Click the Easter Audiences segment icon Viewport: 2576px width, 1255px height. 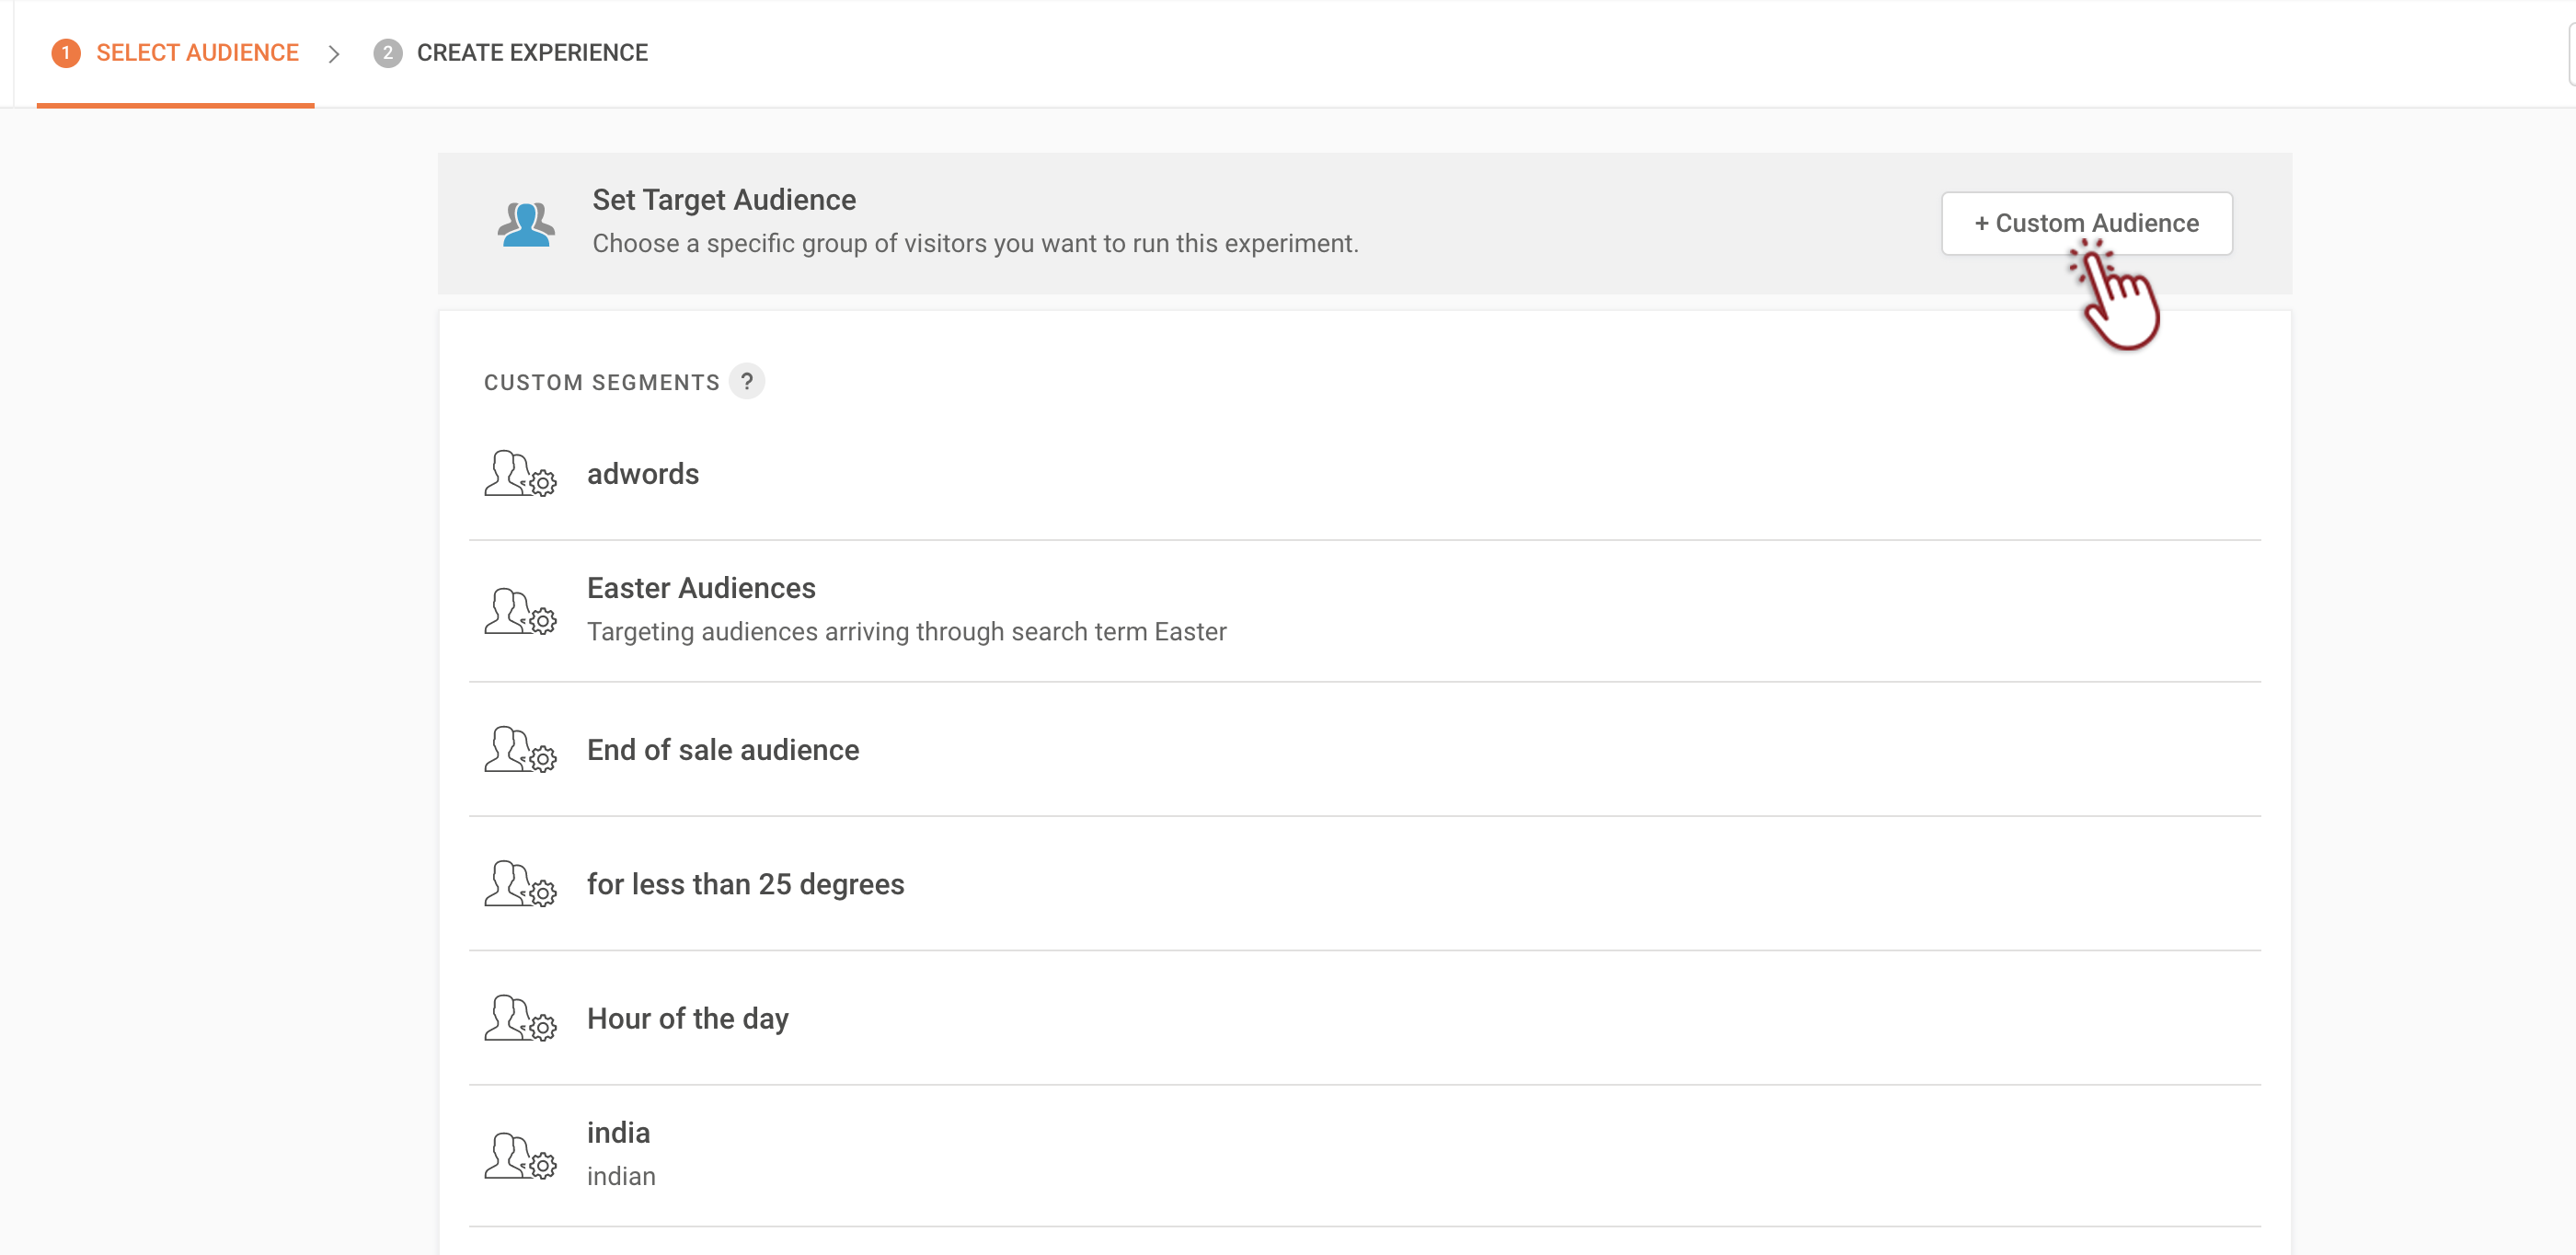click(x=520, y=611)
